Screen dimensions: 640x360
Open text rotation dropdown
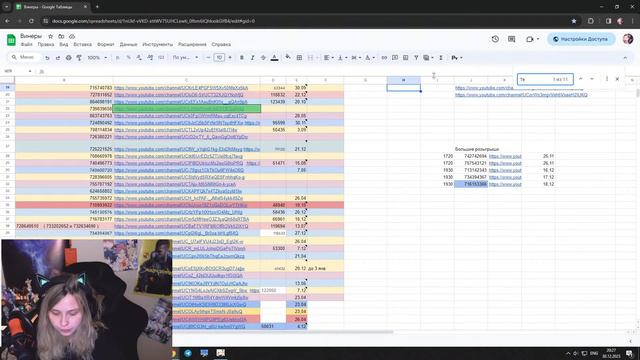369,58
